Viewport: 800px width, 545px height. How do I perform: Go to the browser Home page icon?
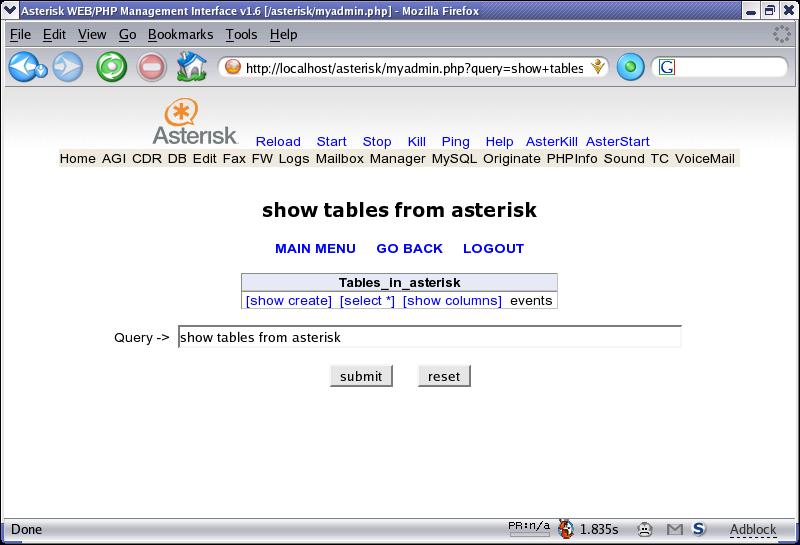pyautogui.click(x=191, y=67)
